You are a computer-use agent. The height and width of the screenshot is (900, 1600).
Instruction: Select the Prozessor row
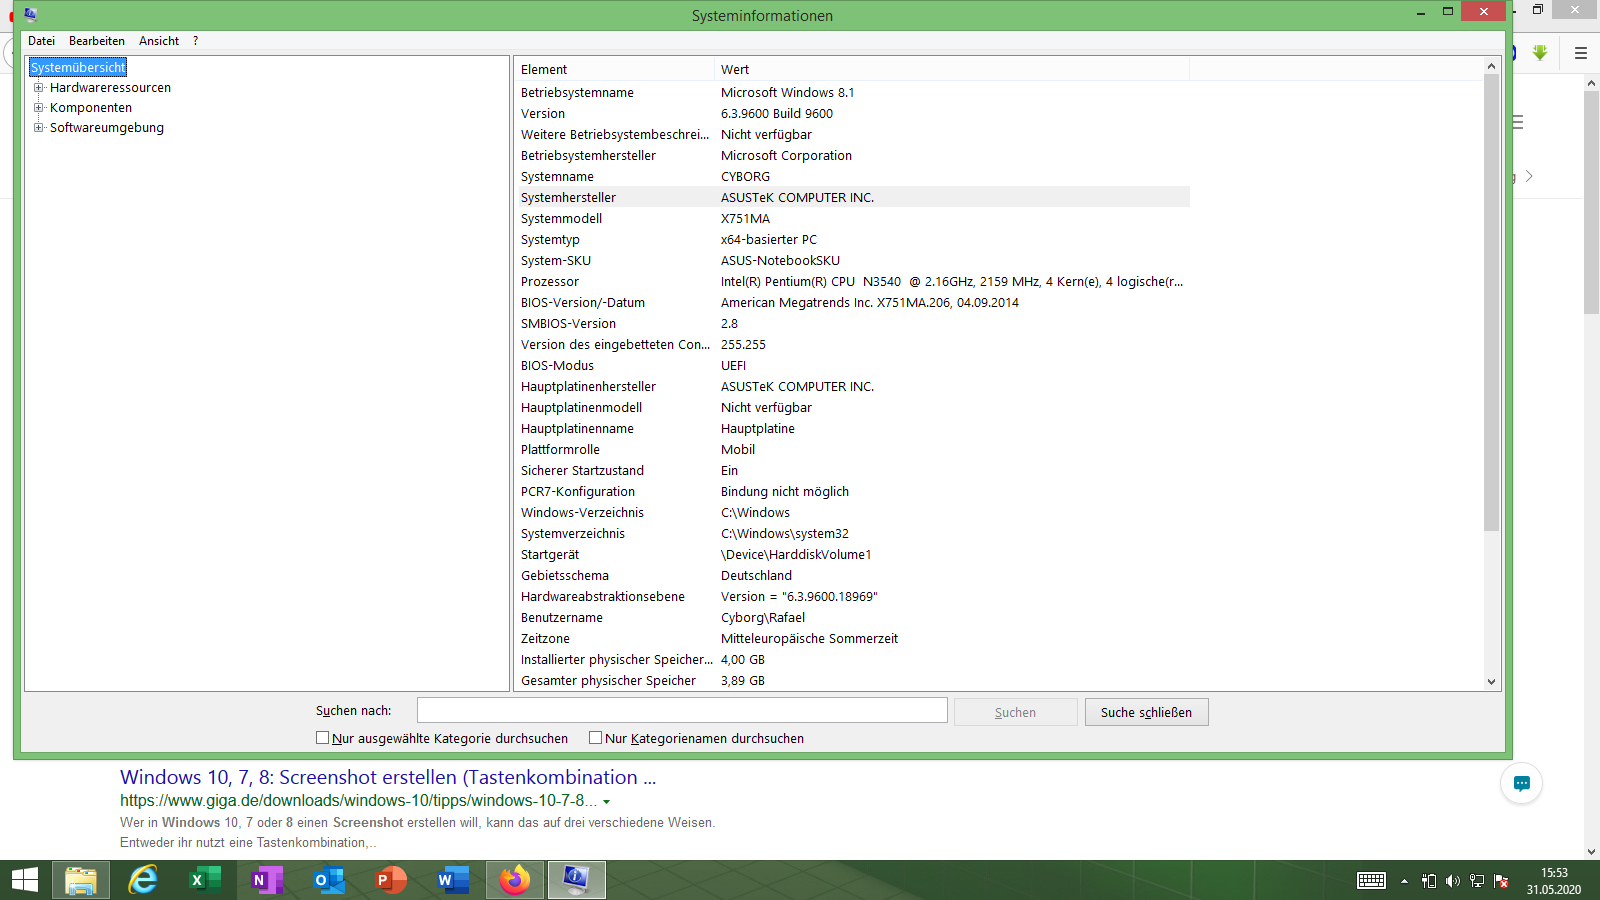point(852,281)
